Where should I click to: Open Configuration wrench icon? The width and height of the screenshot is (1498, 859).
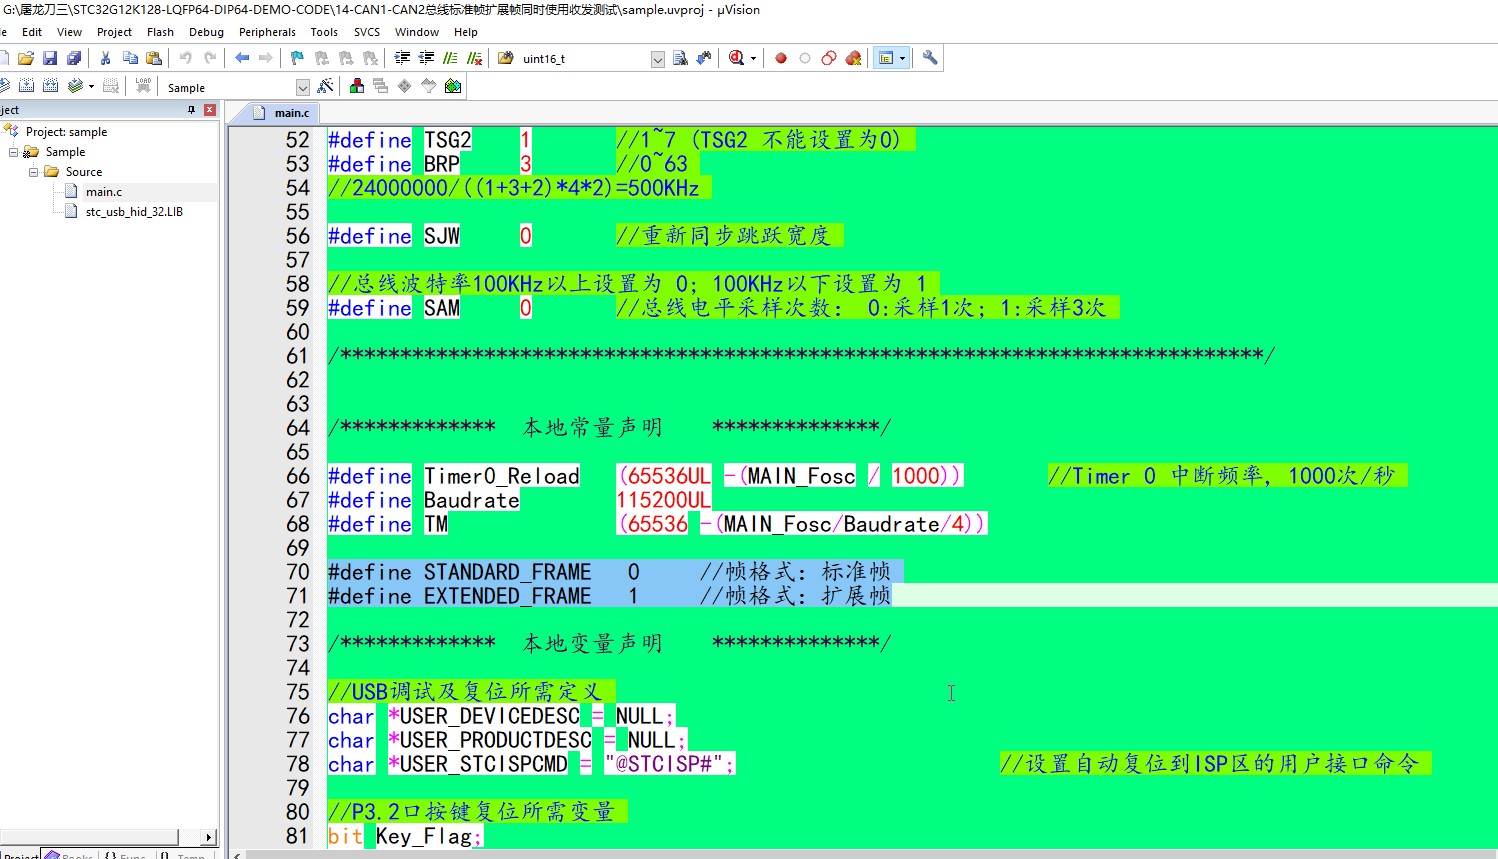pos(930,58)
